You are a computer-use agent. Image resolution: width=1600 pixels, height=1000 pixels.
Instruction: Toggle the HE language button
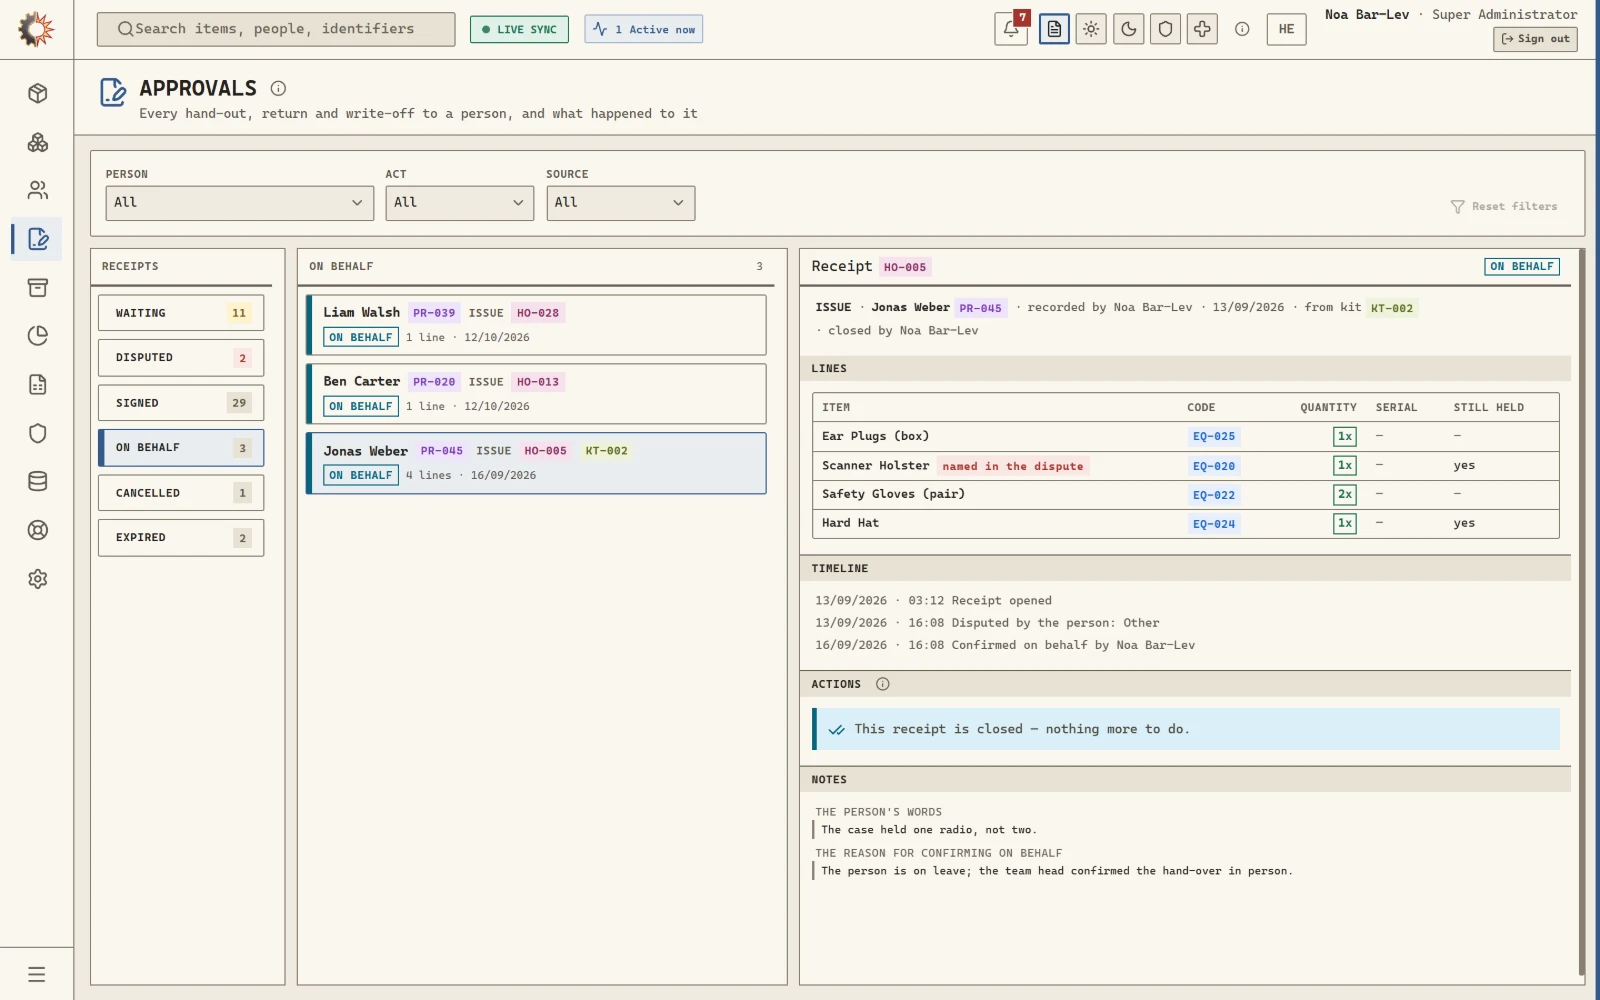tap(1286, 29)
